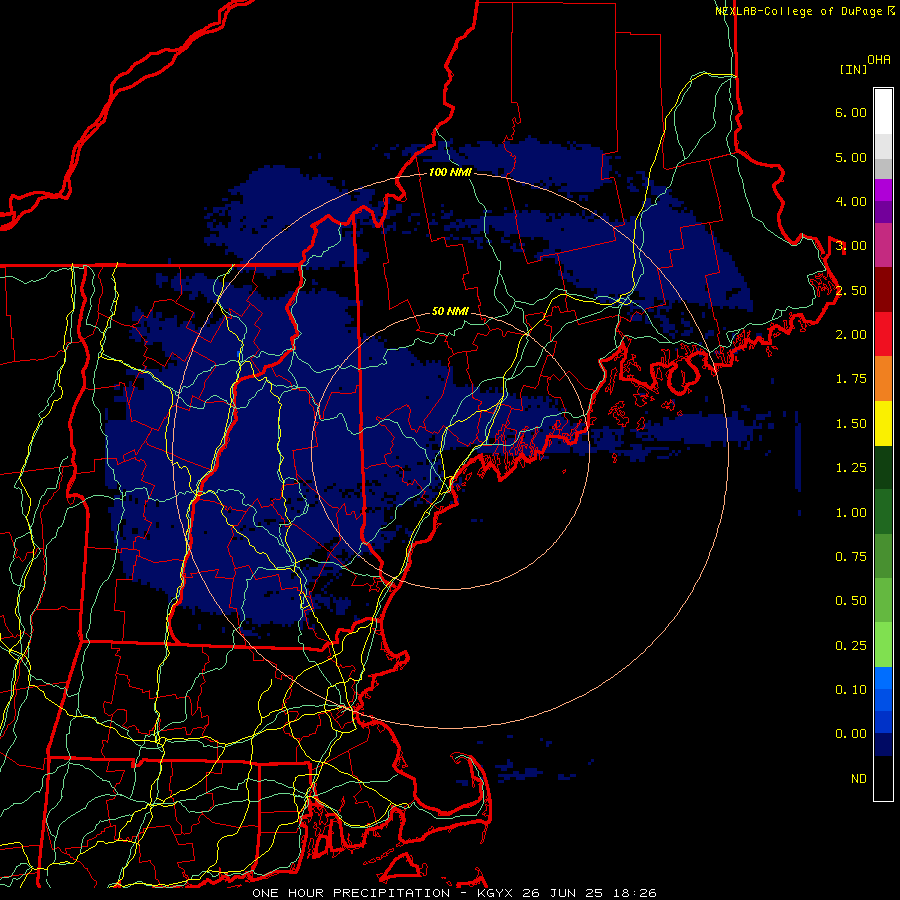Select the 1.25 legend value
Screen dimensions: 900x900
[x=851, y=468]
